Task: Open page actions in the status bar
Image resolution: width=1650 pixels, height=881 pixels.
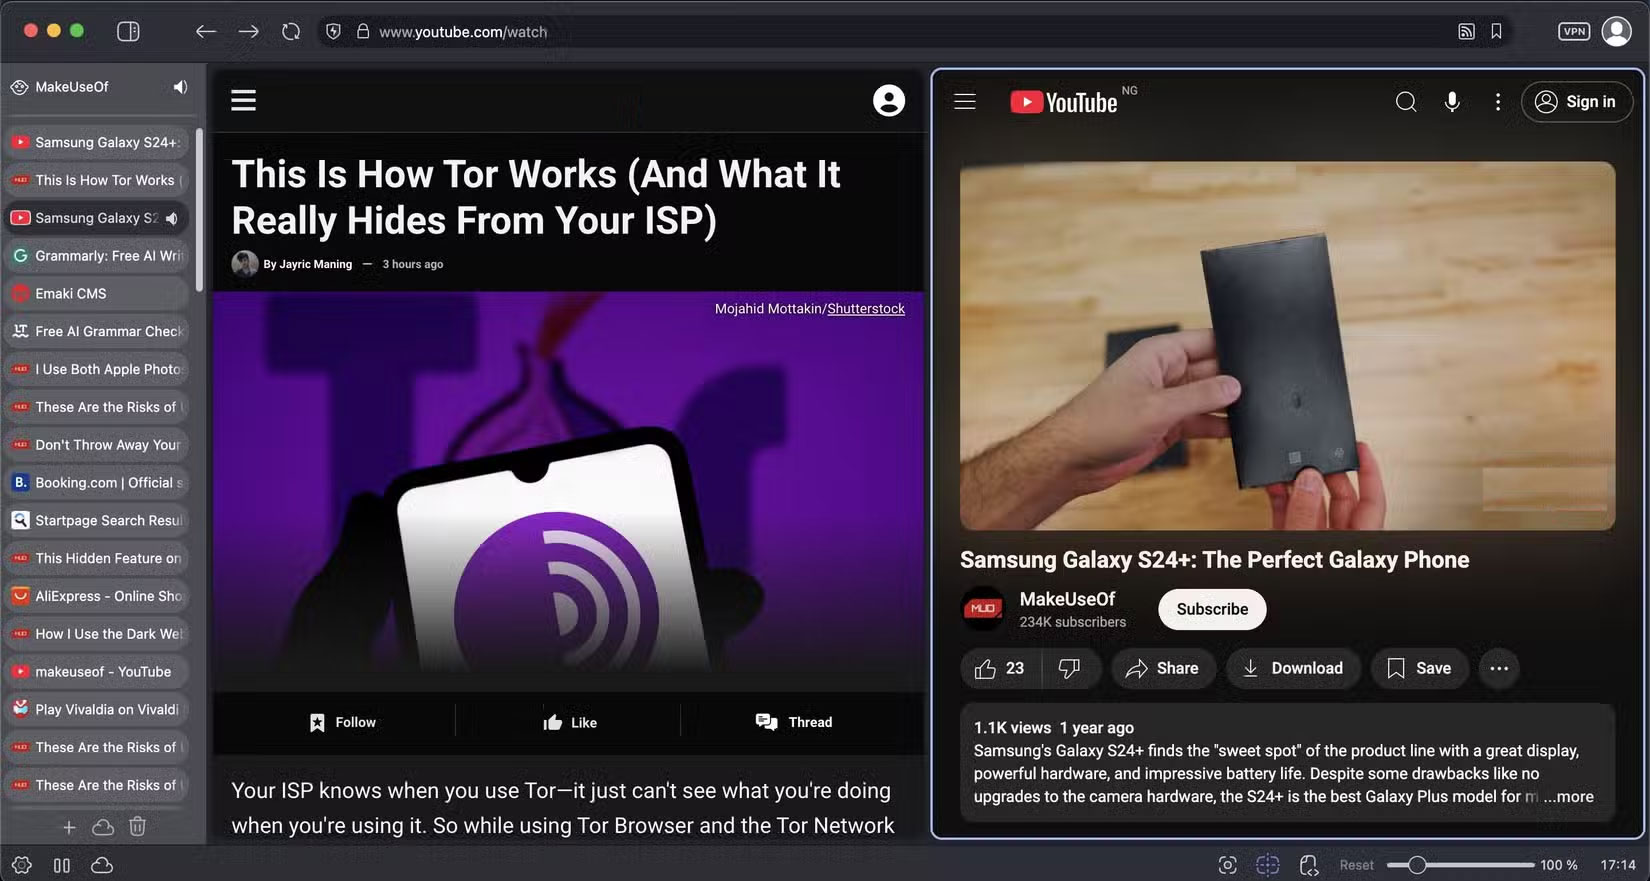Action: (1309, 865)
